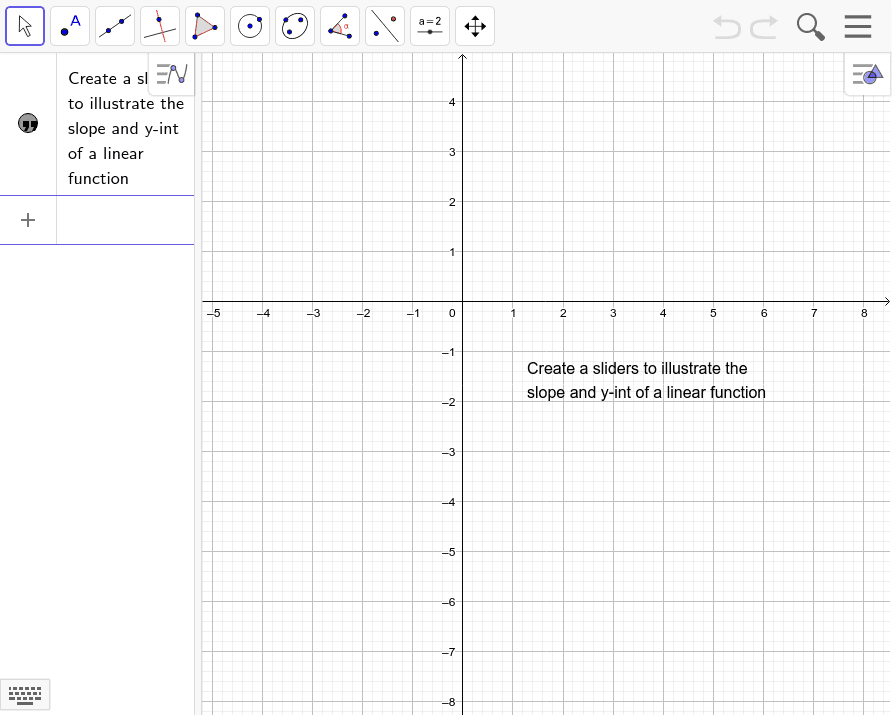Viewport: 892px width, 717px height.
Task: Open the Circle tools dropdown
Action: click(x=264, y=40)
